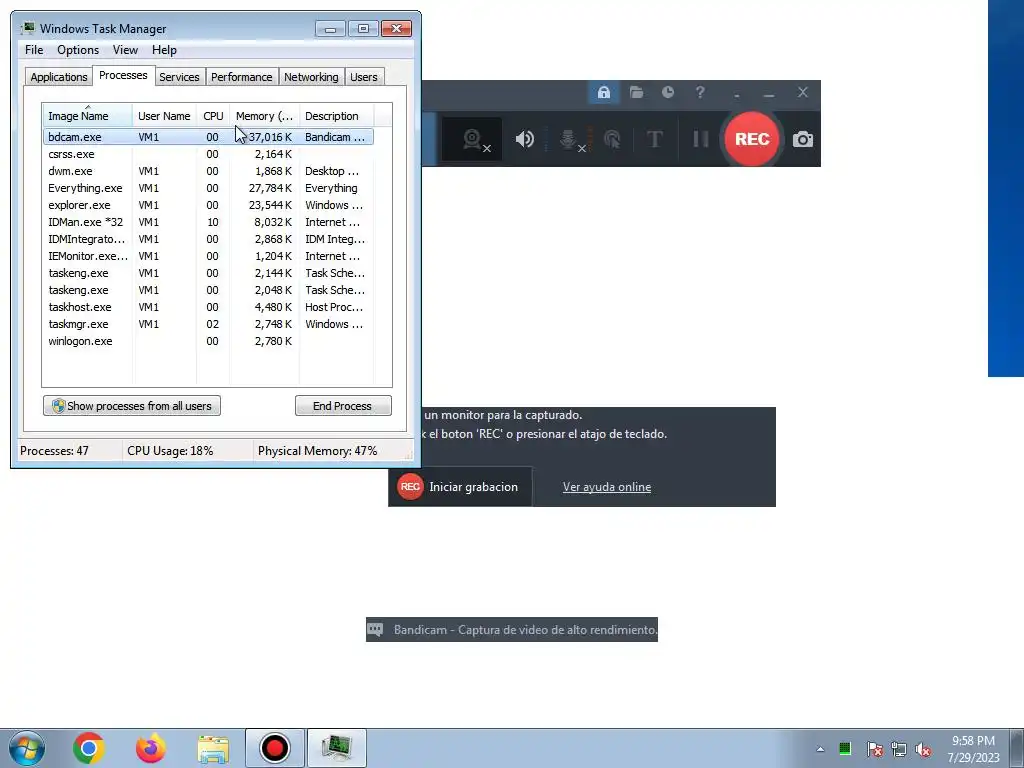Sort processes by Memory column header

click(264, 116)
